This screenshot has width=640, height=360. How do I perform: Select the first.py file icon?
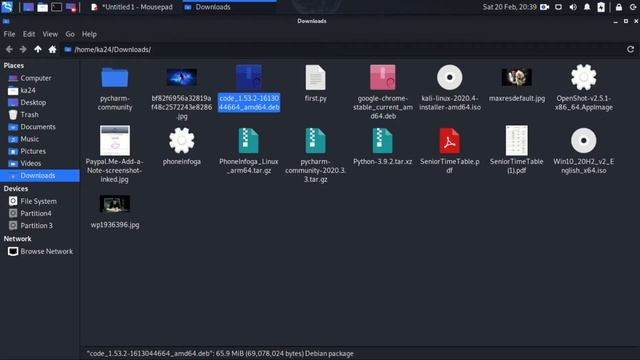[316, 77]
